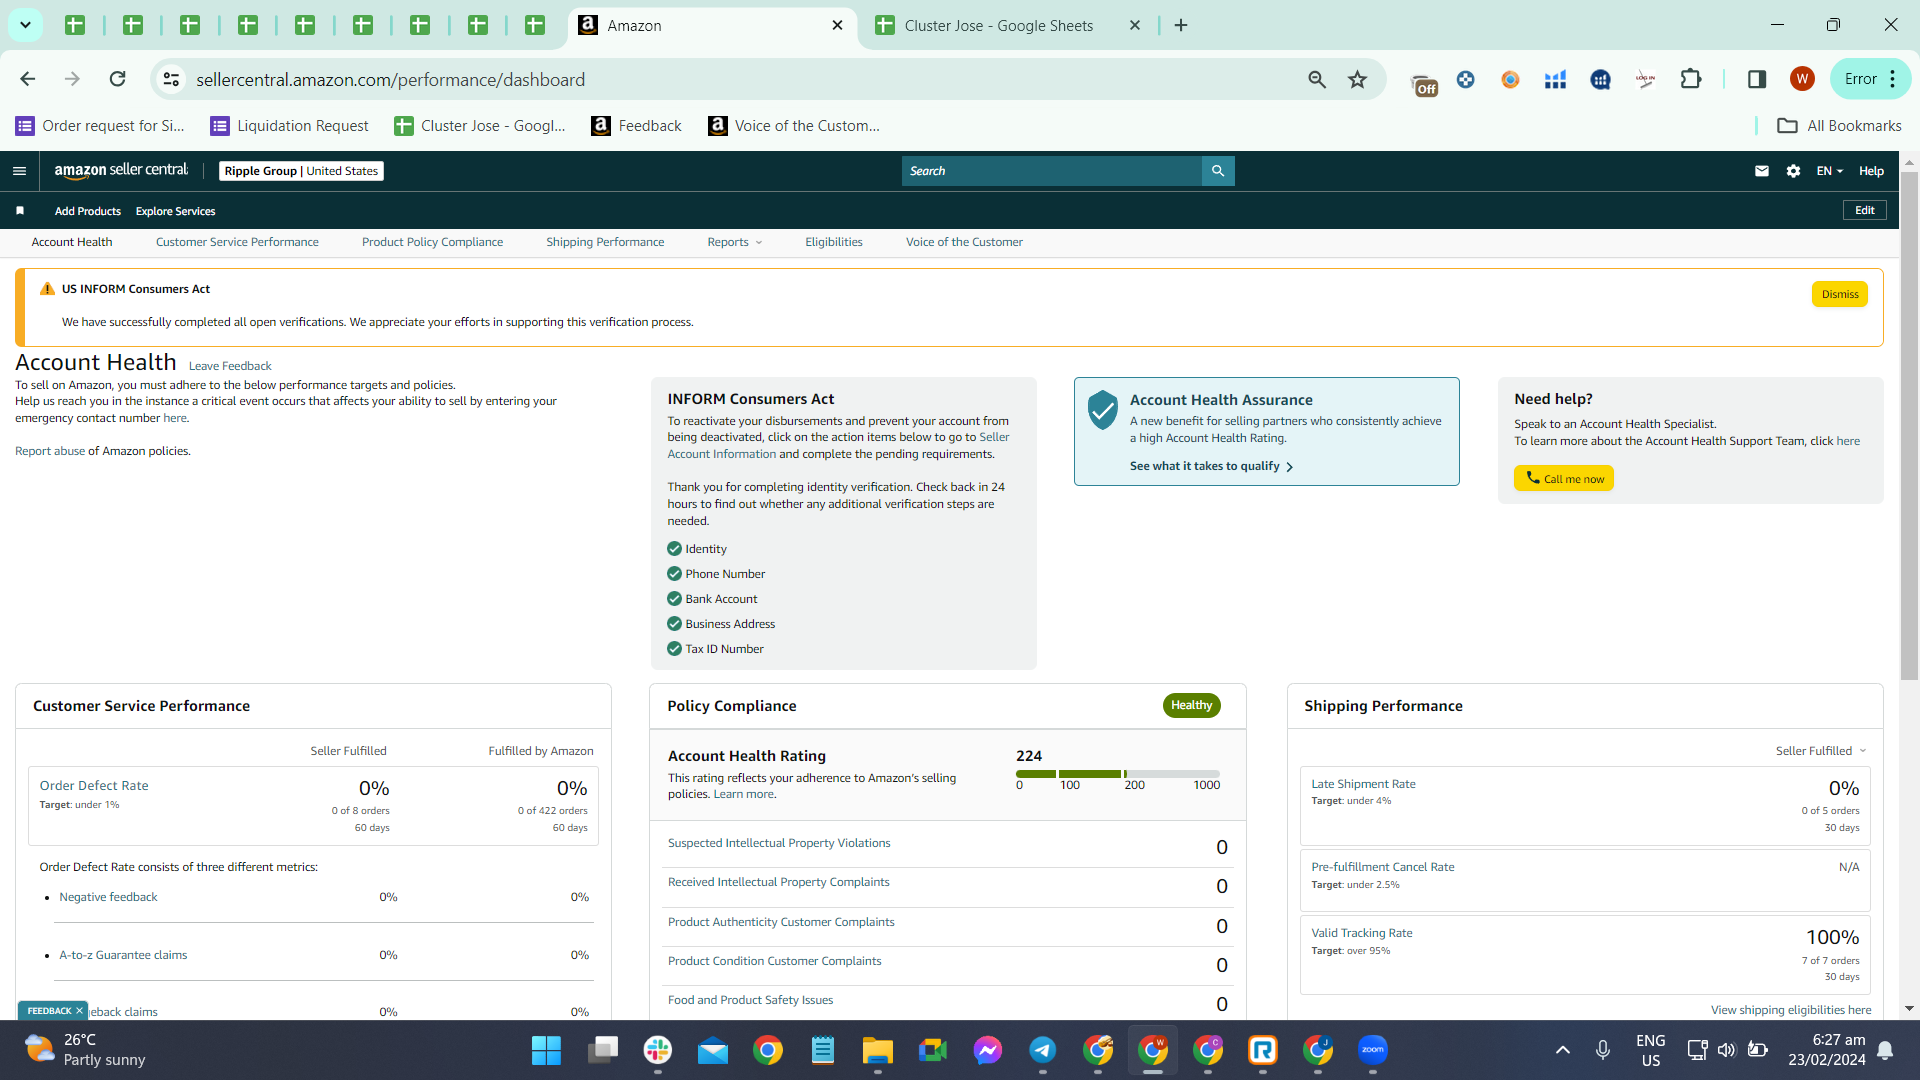Open the Error browser menu button
Screen dimensions: 1920x1080
(1870, 79)
